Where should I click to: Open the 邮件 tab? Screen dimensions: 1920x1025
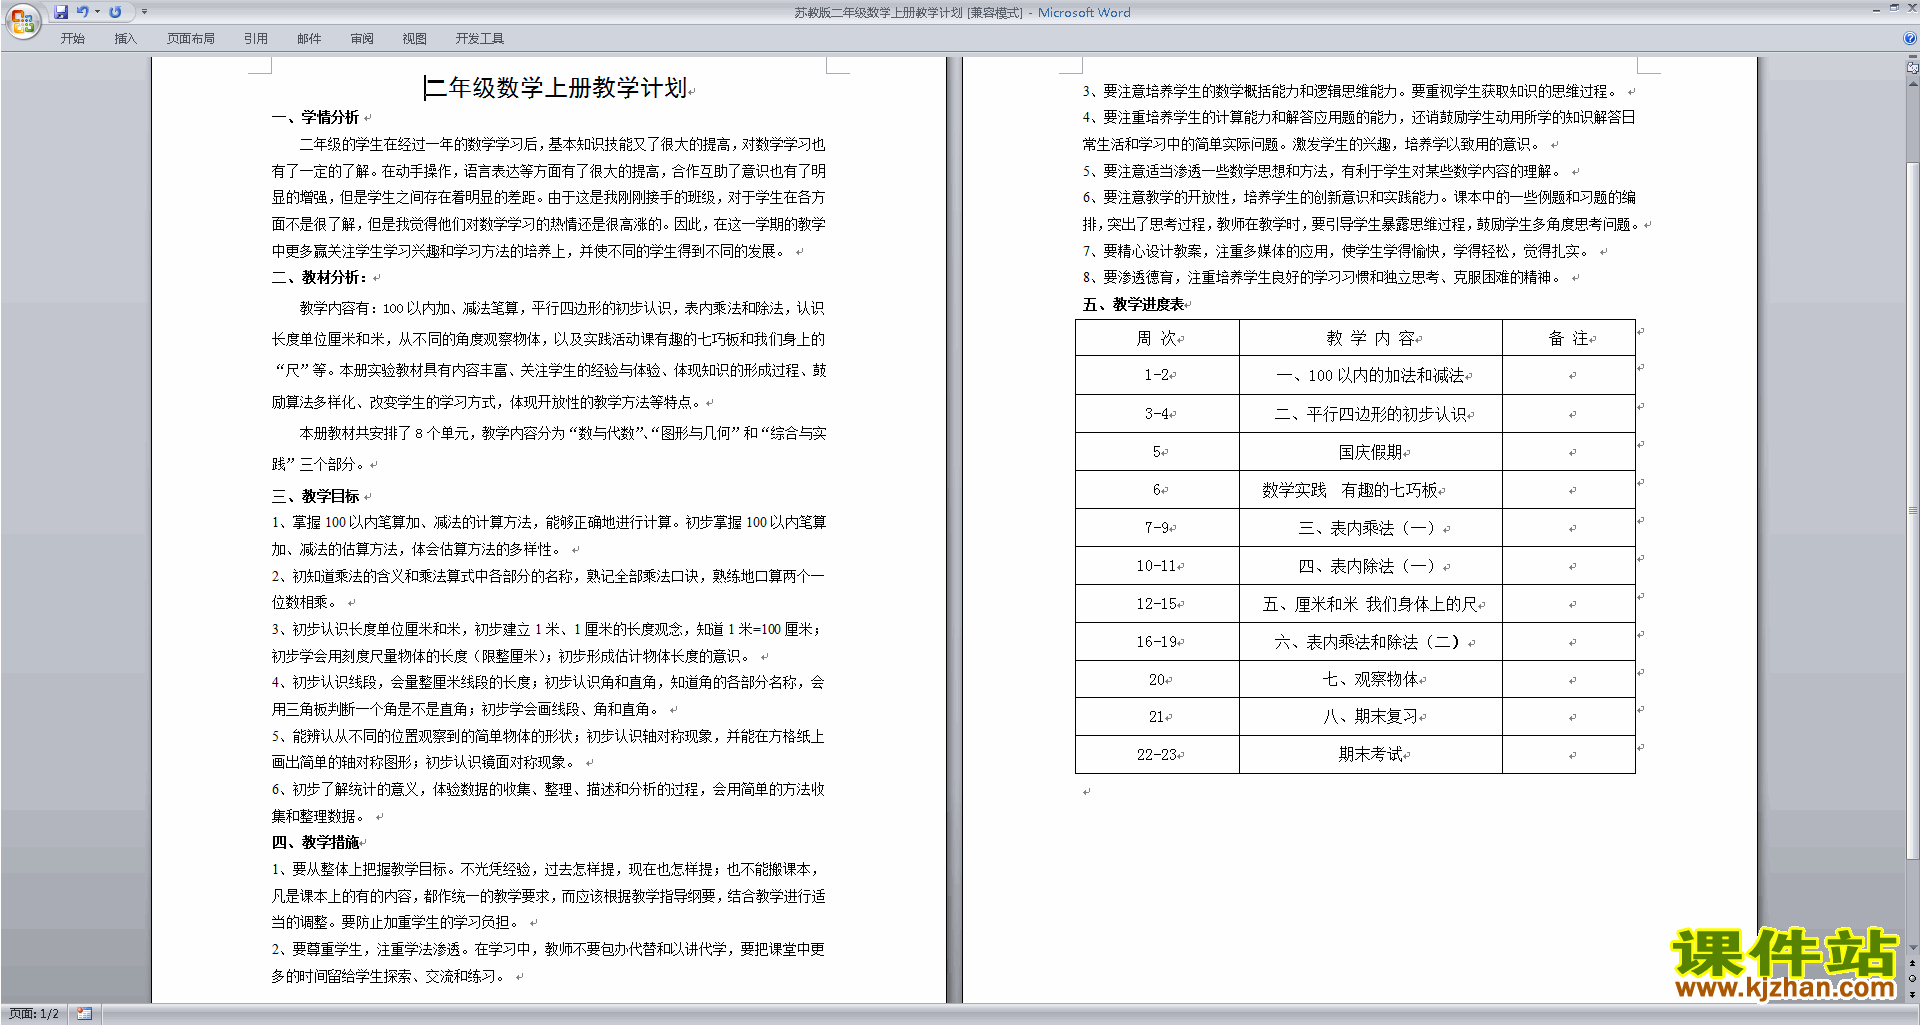pyautogui.click(x=309, y=39)
